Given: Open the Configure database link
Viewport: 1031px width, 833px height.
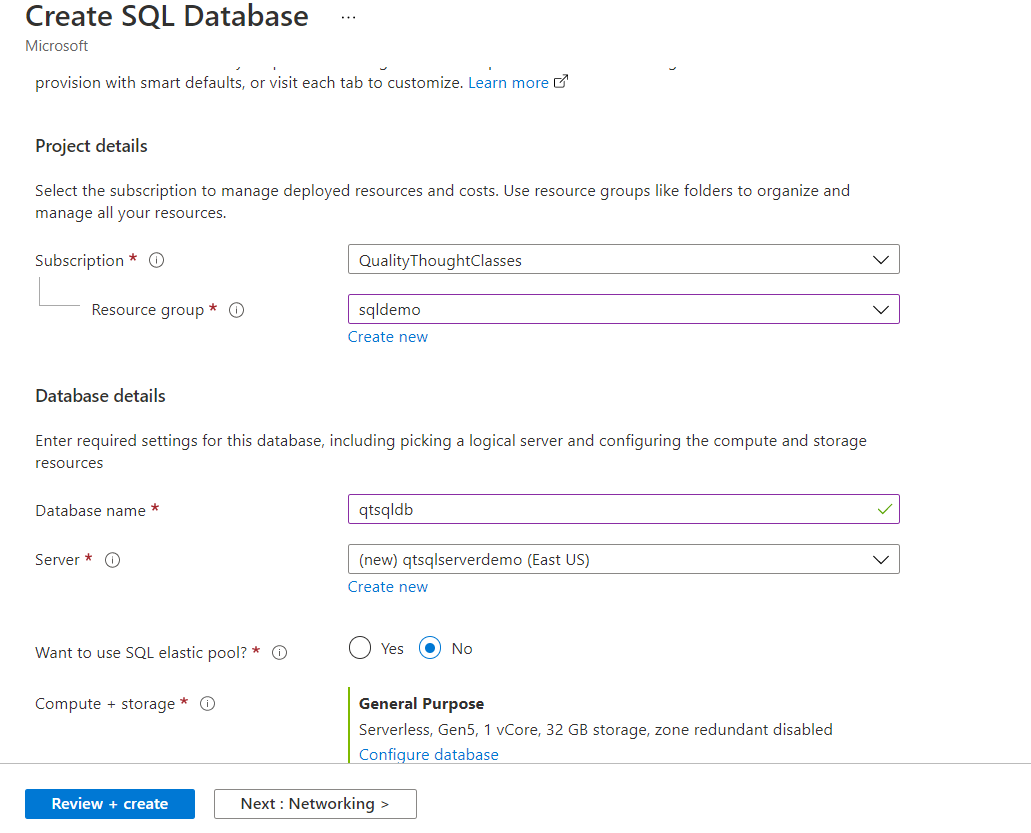Looking at the screenshot, I should coord(429,755).
